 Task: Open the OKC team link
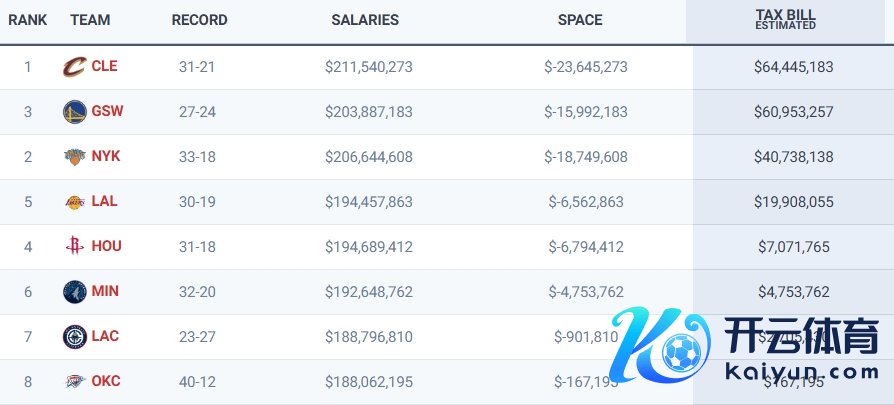tap(106, 381)
